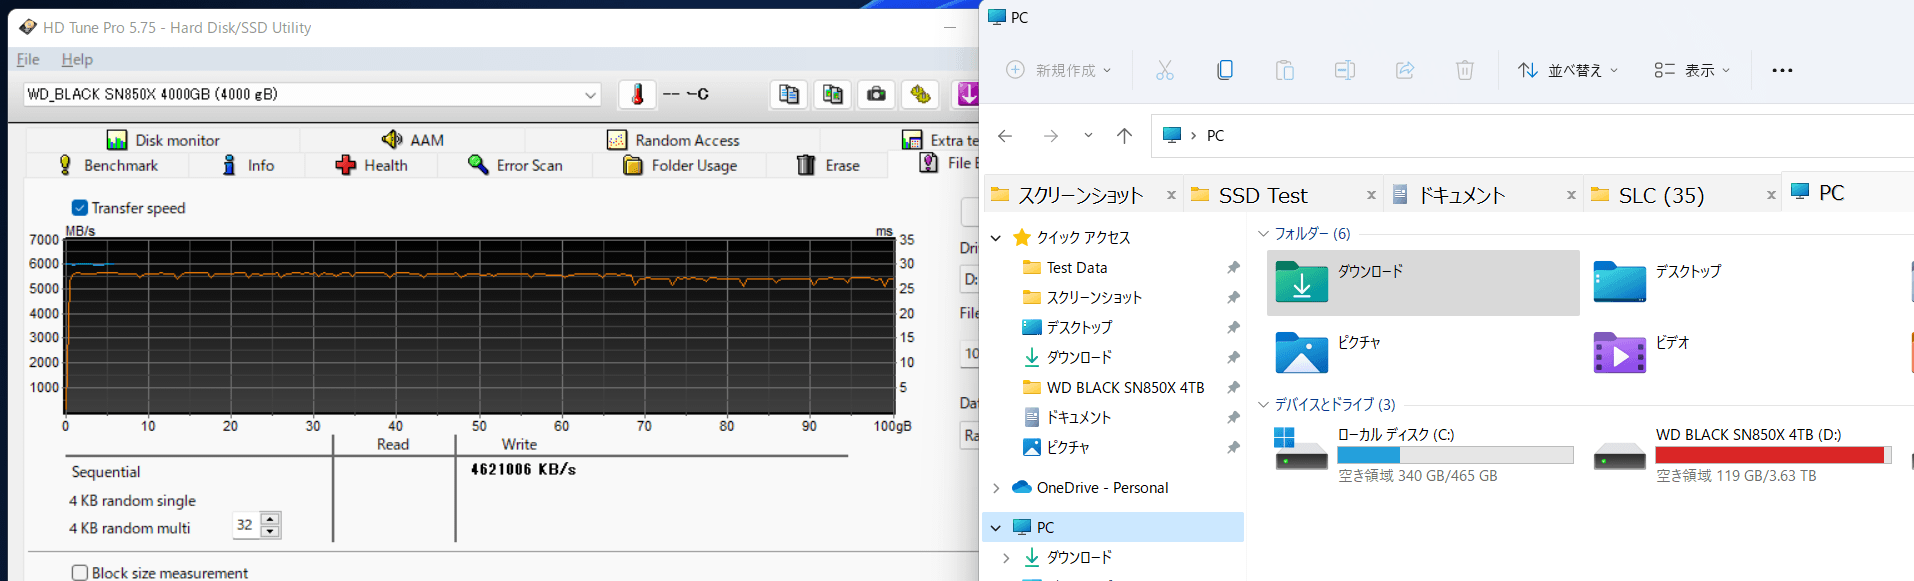Switch to the Info tab in HD Tune
The width and height of the screenshot is (1914, 581).
click(247, 165)
